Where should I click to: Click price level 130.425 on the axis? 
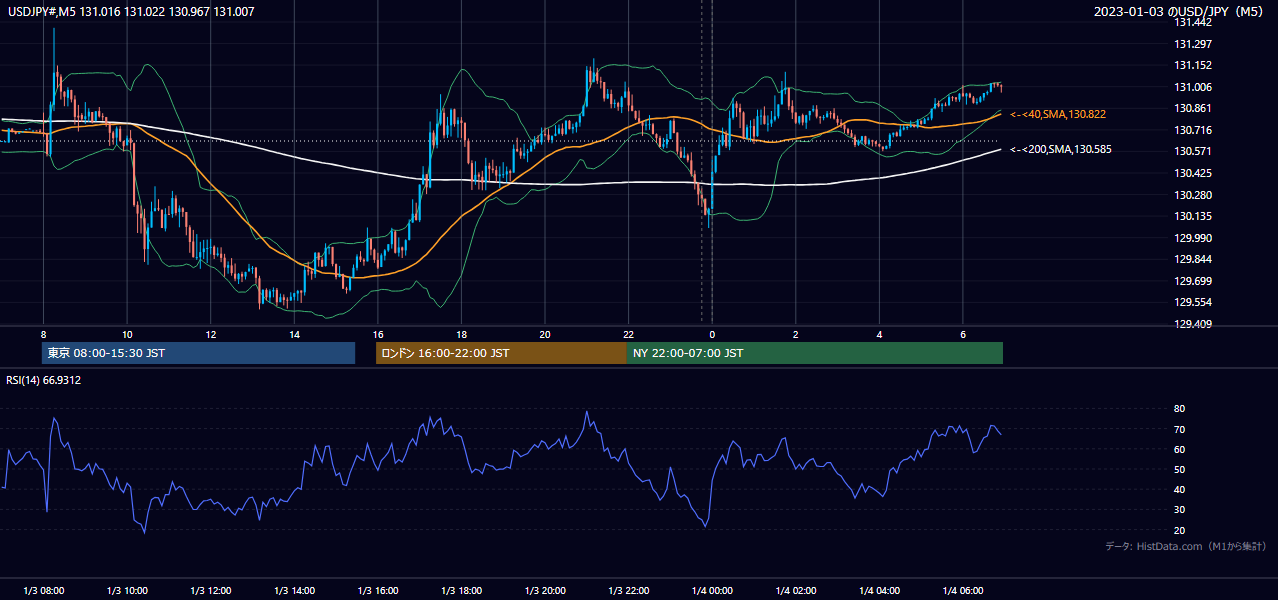(1194, 173)
